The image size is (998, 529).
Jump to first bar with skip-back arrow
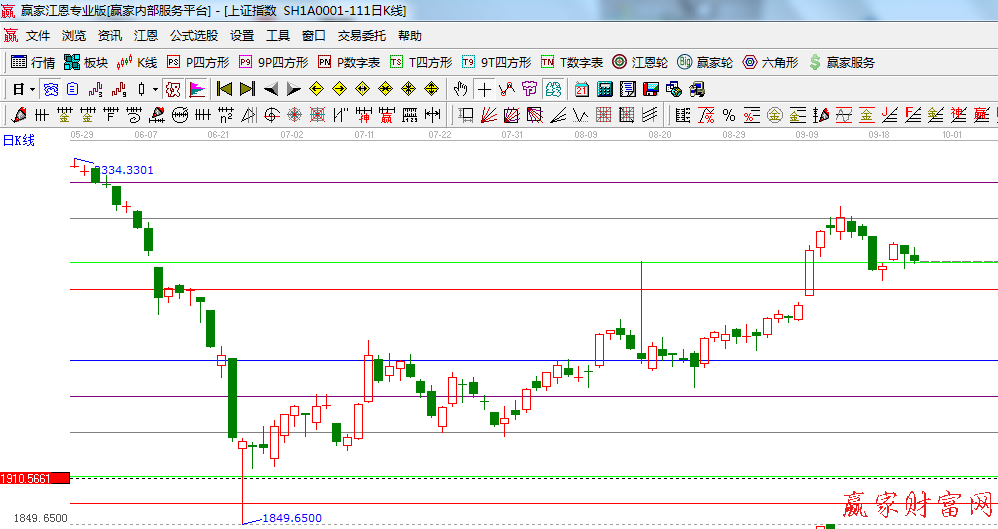tap(225, 89)
